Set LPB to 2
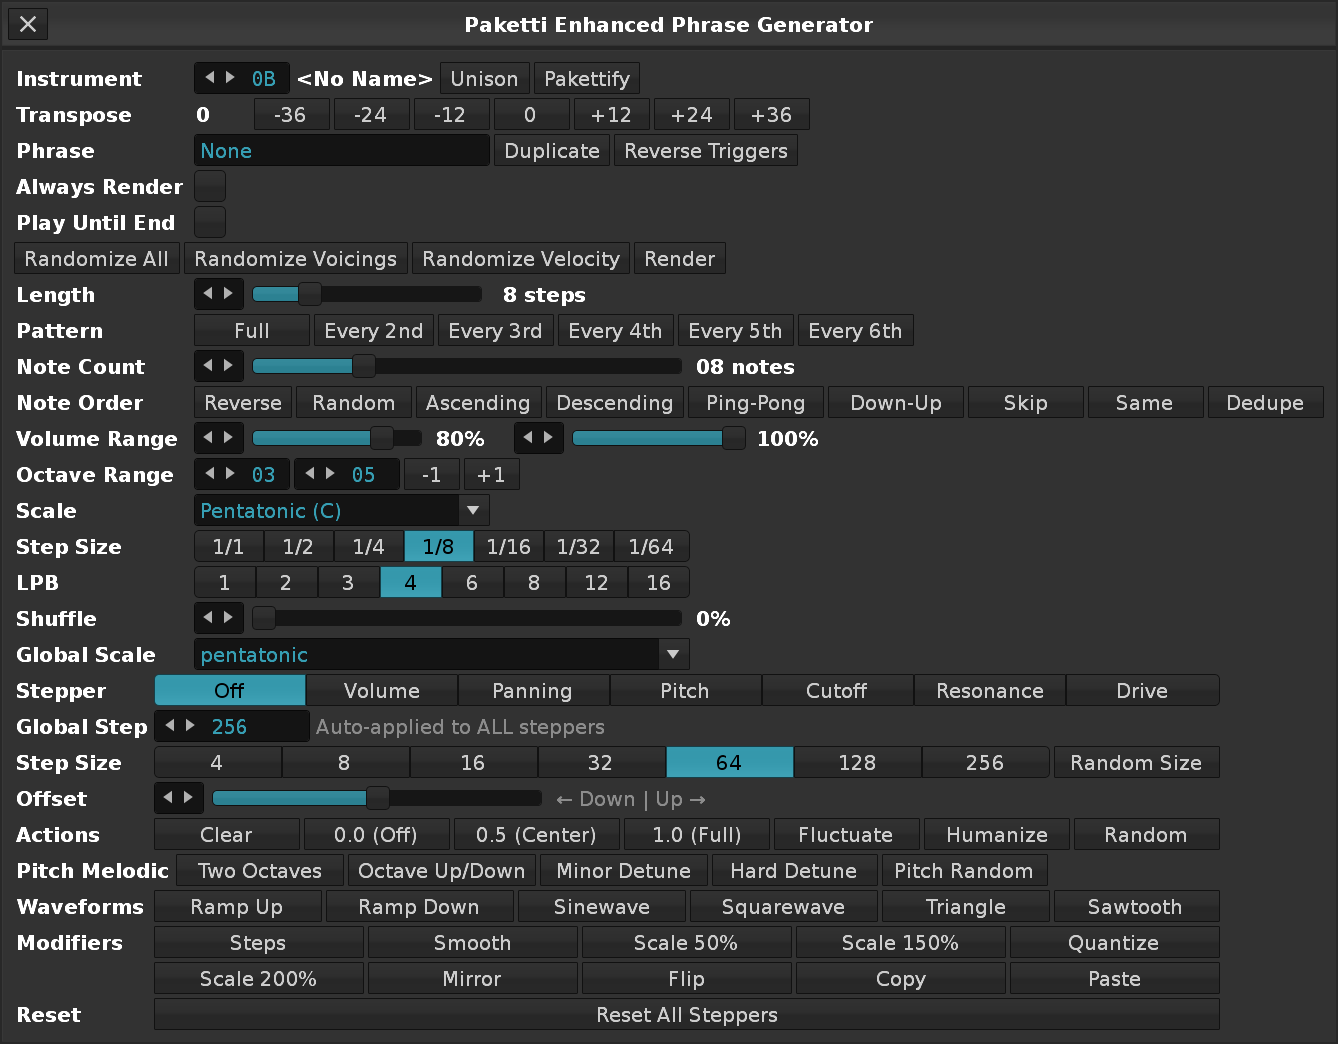Screen dimensions: 1338x1044 tap(286, 583)
